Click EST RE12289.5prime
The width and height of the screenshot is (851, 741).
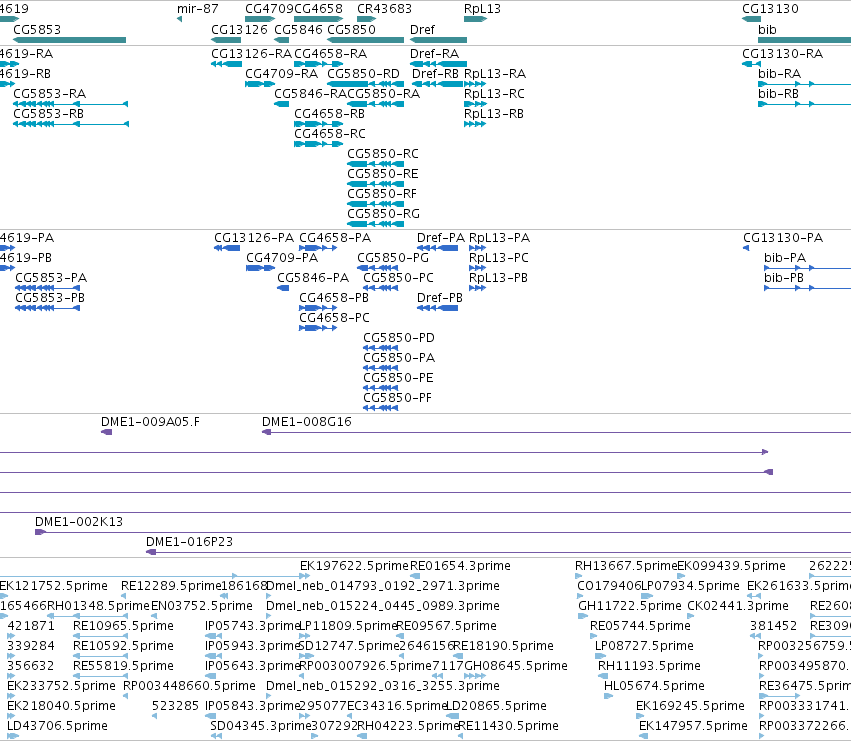click(x=171, y=586)
